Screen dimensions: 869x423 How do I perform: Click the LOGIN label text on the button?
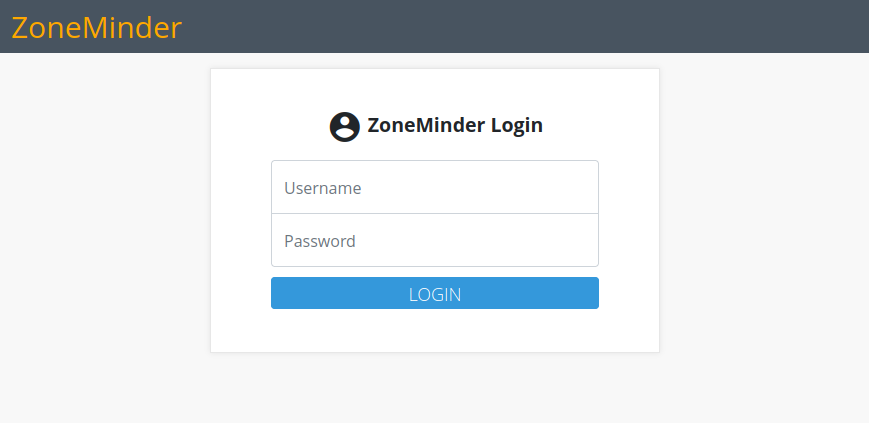tap(435, 294)
